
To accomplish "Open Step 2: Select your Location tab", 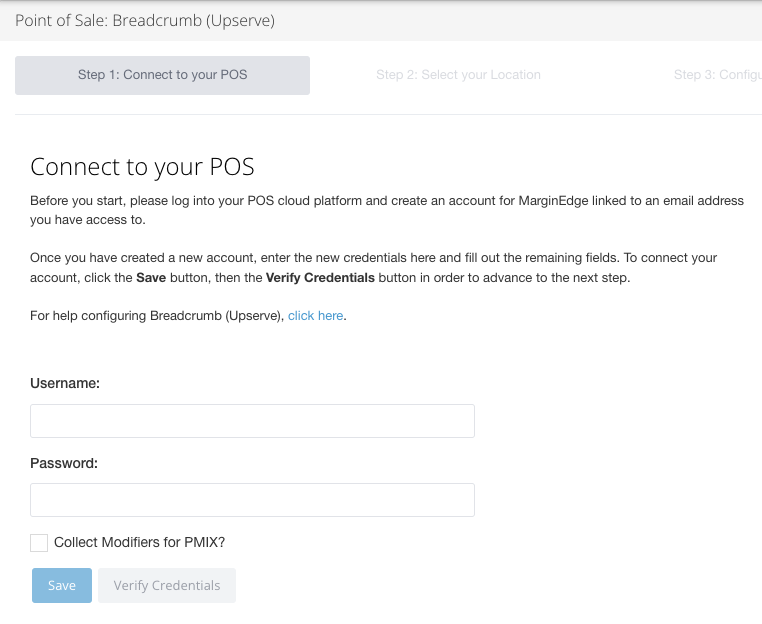I will coord(458,75).
